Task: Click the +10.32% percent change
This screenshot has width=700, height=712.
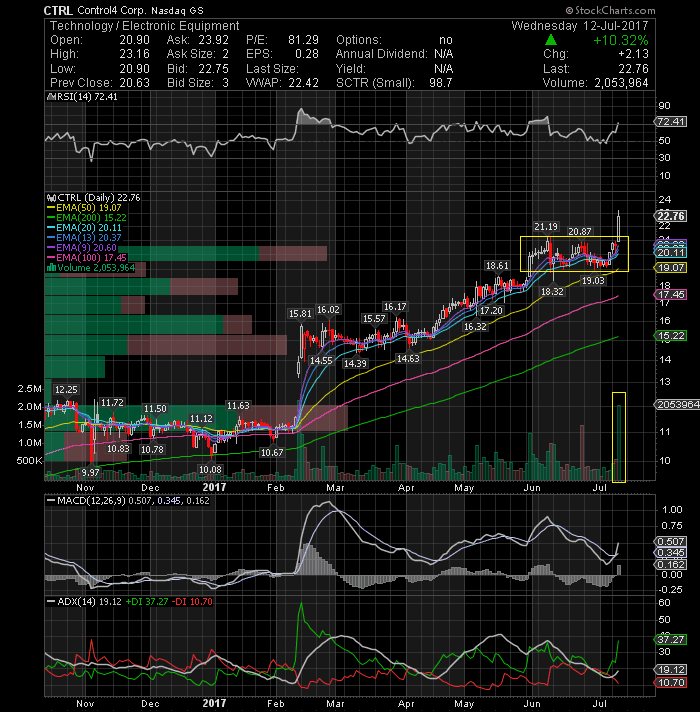Action: (x=621, y=40)
